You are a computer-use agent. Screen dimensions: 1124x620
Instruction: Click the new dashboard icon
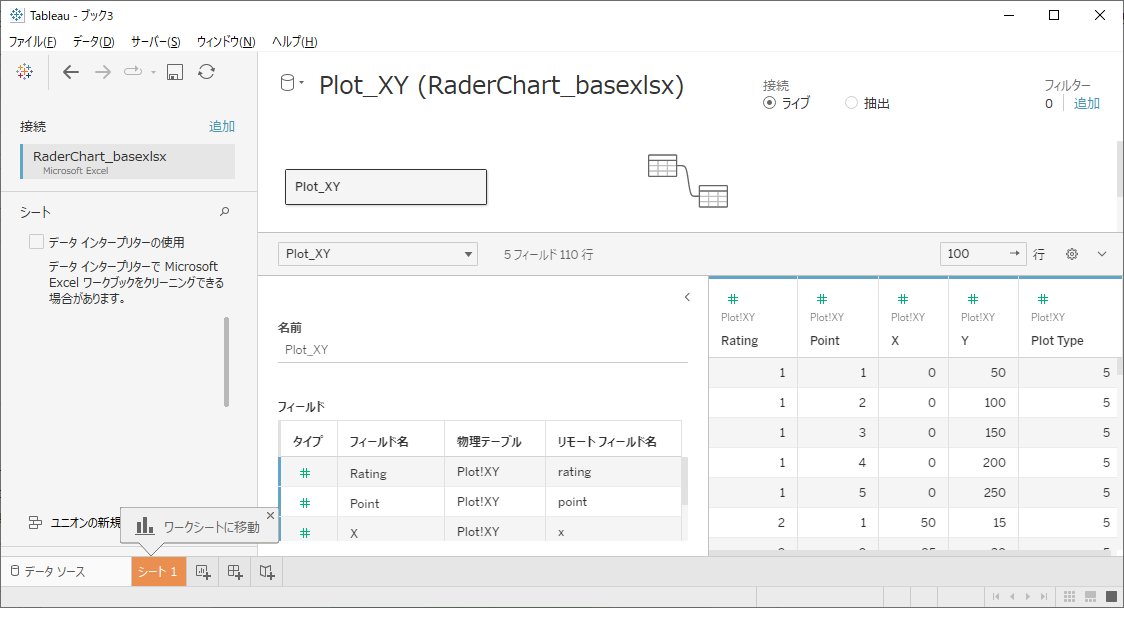[235, 572]
